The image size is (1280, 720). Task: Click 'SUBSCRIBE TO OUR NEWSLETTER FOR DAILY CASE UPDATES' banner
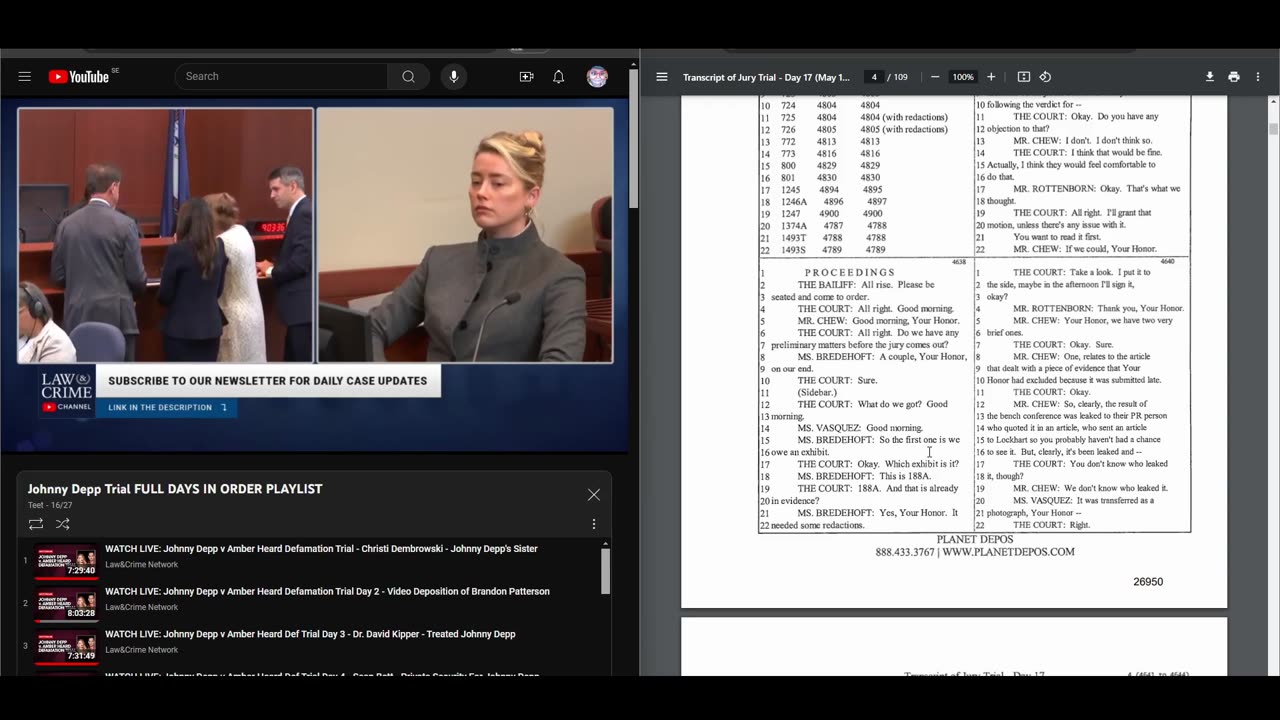coord(268,381)
